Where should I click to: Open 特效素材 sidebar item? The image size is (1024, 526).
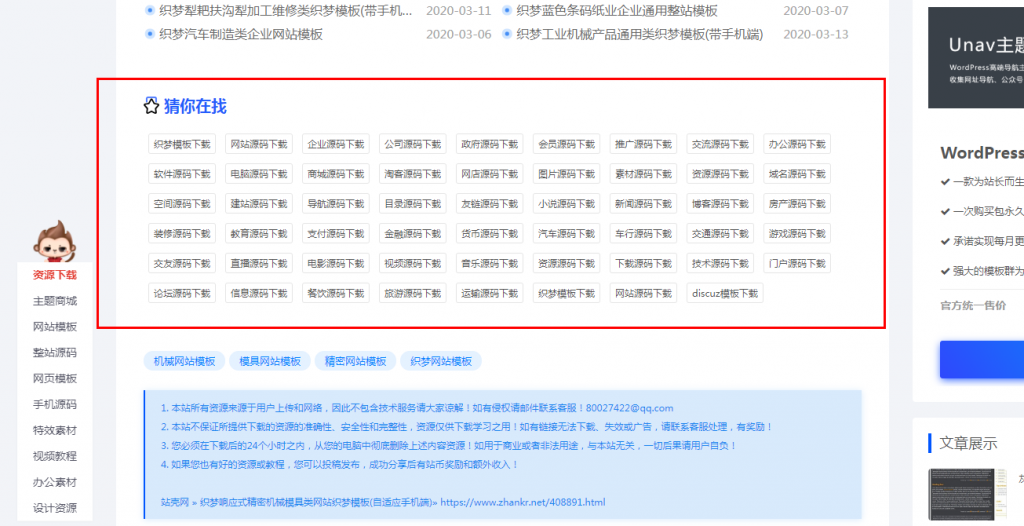[x=55, y=431]
